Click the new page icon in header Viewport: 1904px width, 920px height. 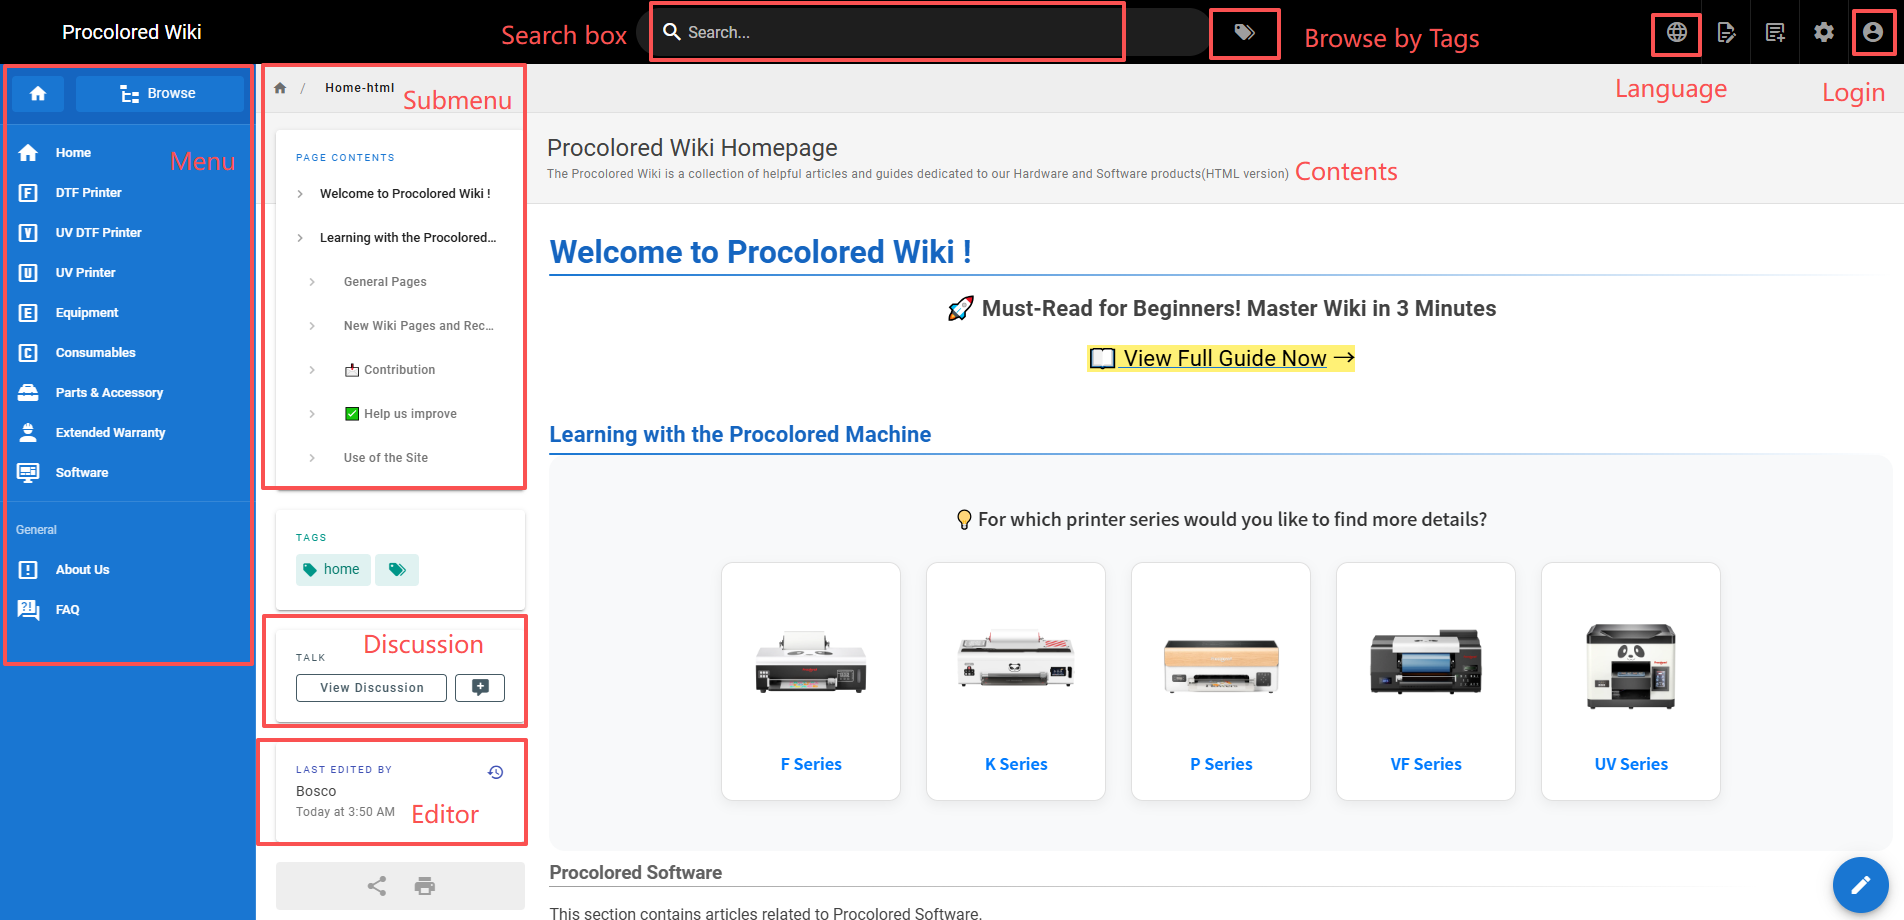tap(1775, 32)
